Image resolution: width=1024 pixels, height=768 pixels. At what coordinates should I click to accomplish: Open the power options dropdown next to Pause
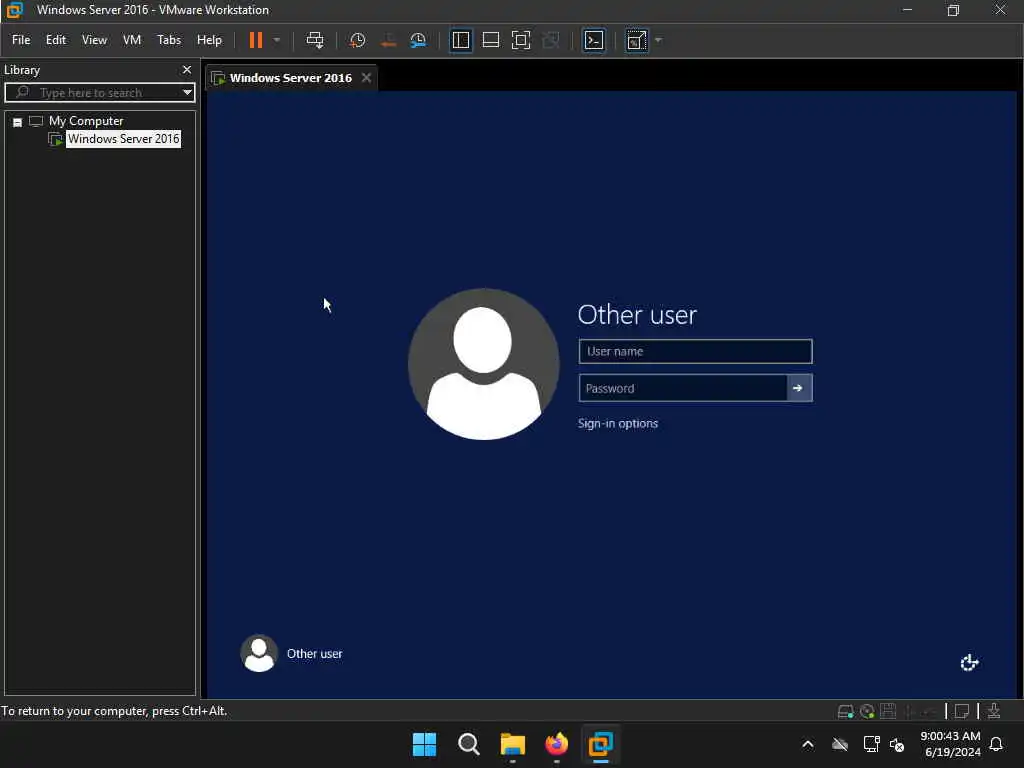click(x=277, y=40)
